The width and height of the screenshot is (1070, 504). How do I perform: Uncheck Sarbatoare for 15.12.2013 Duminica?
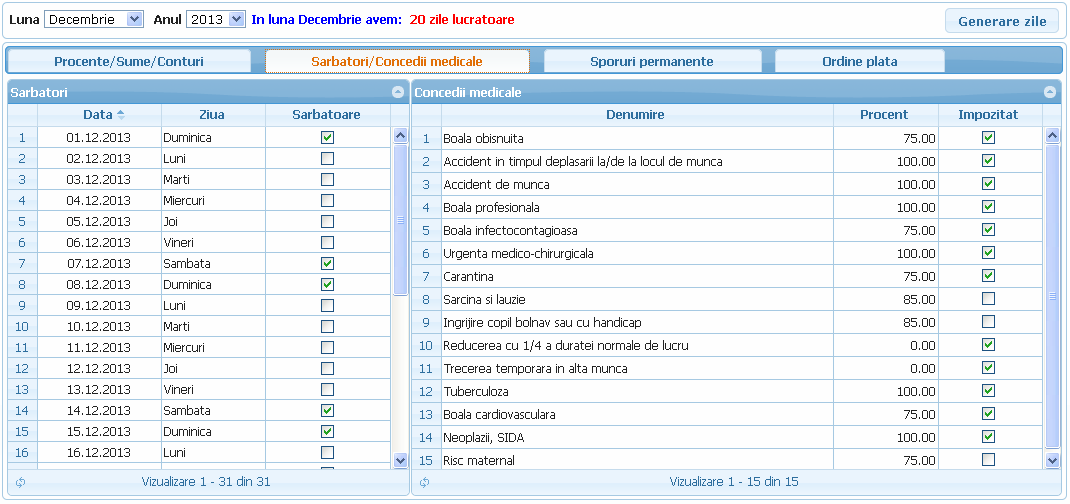click(x=328, y=432)
